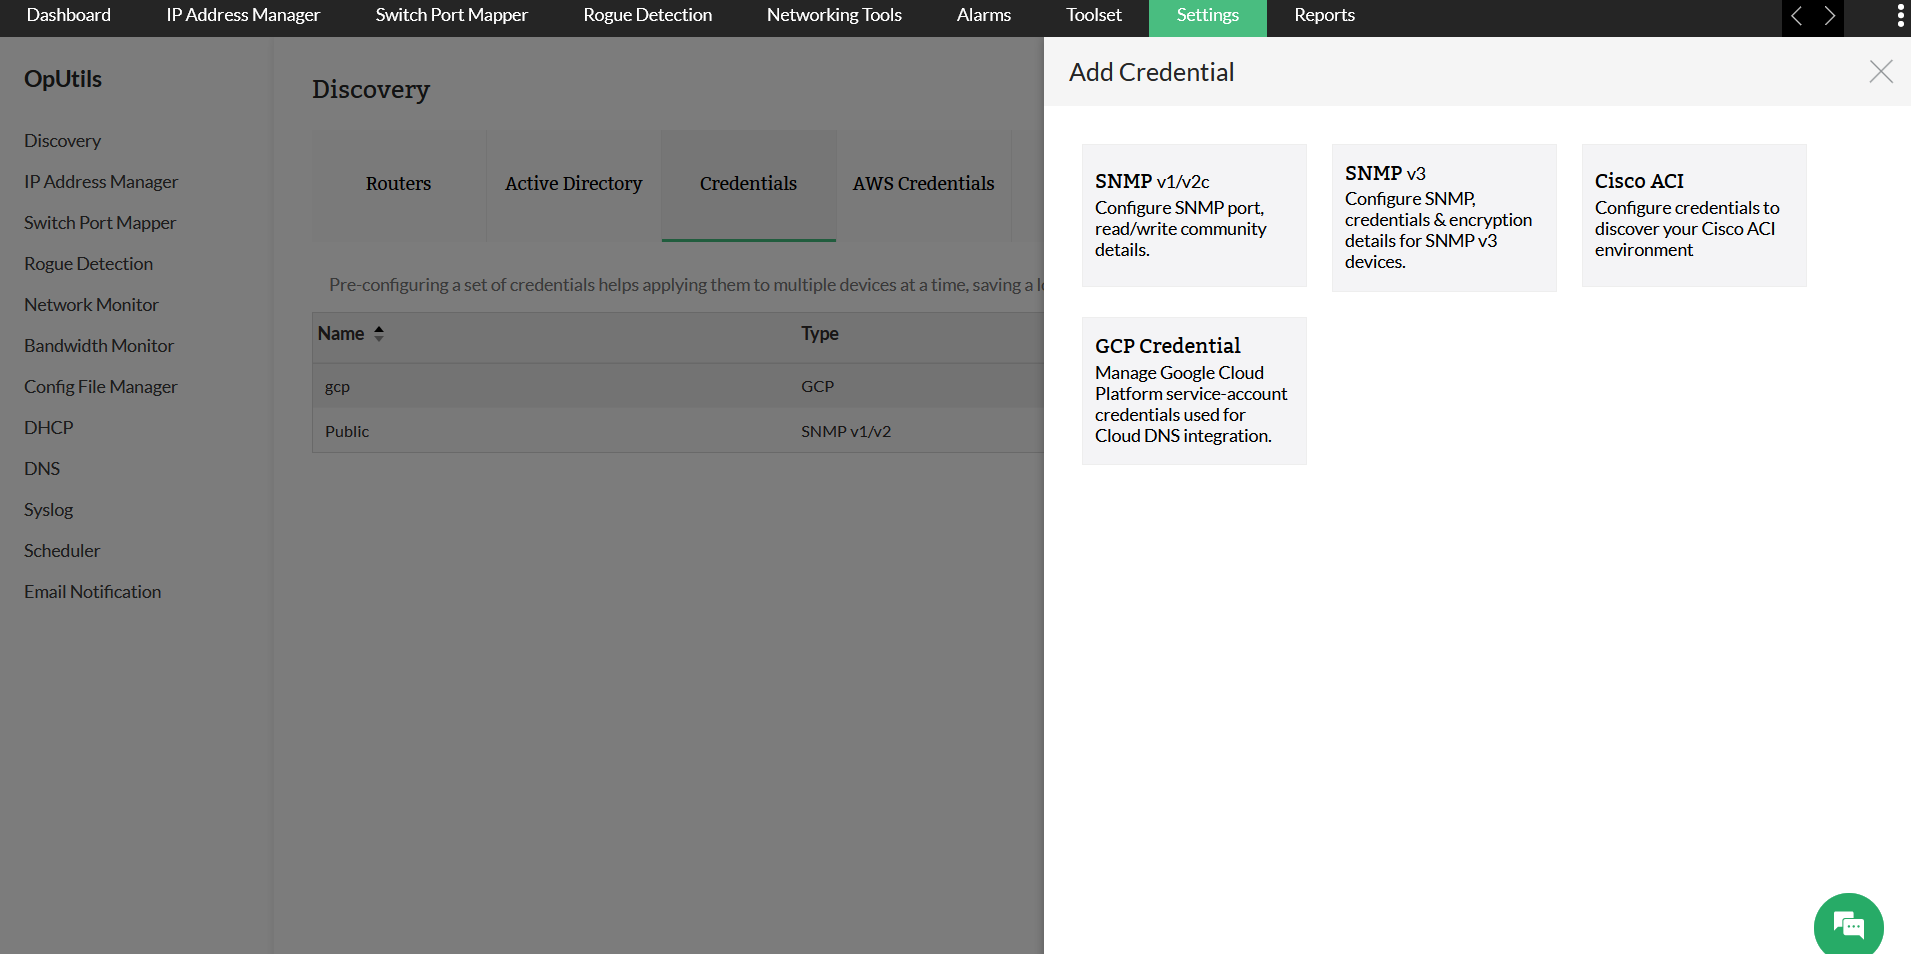Open Network Monitor settings in sidebar
1911x954 pixels.
91,305
